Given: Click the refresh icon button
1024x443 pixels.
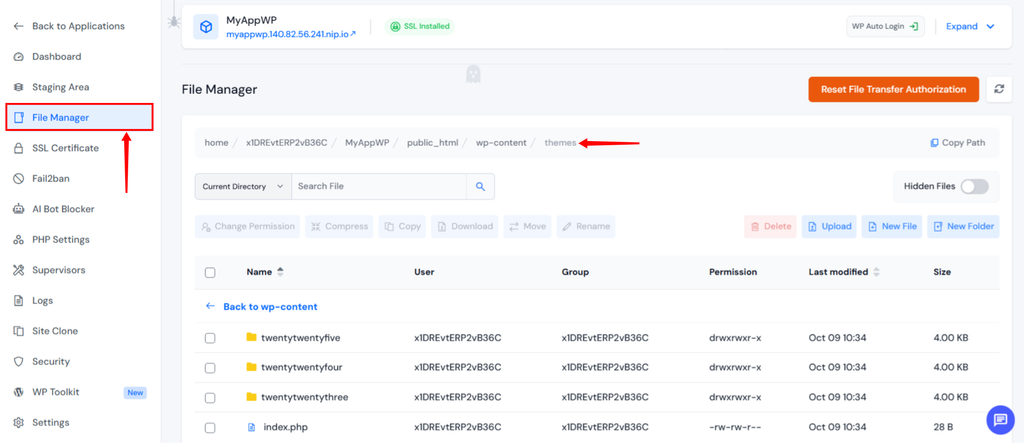Looking at the screenshot, I should point(999,89).
